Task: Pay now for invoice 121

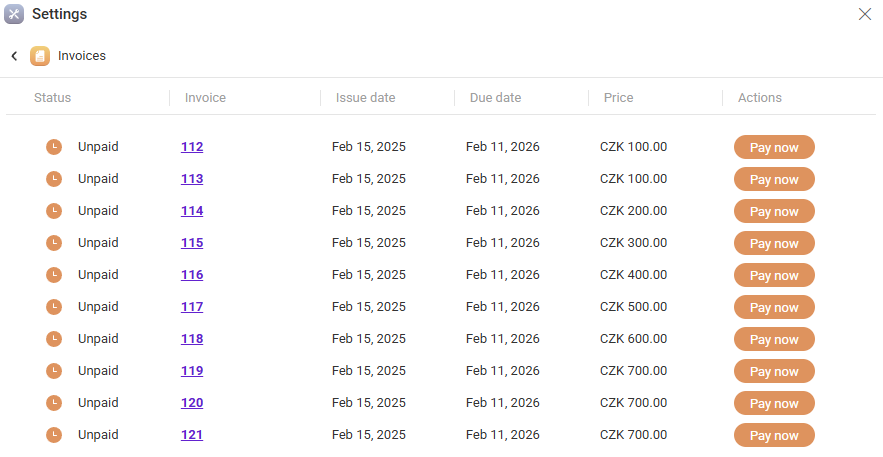Action: pos(774,435)
